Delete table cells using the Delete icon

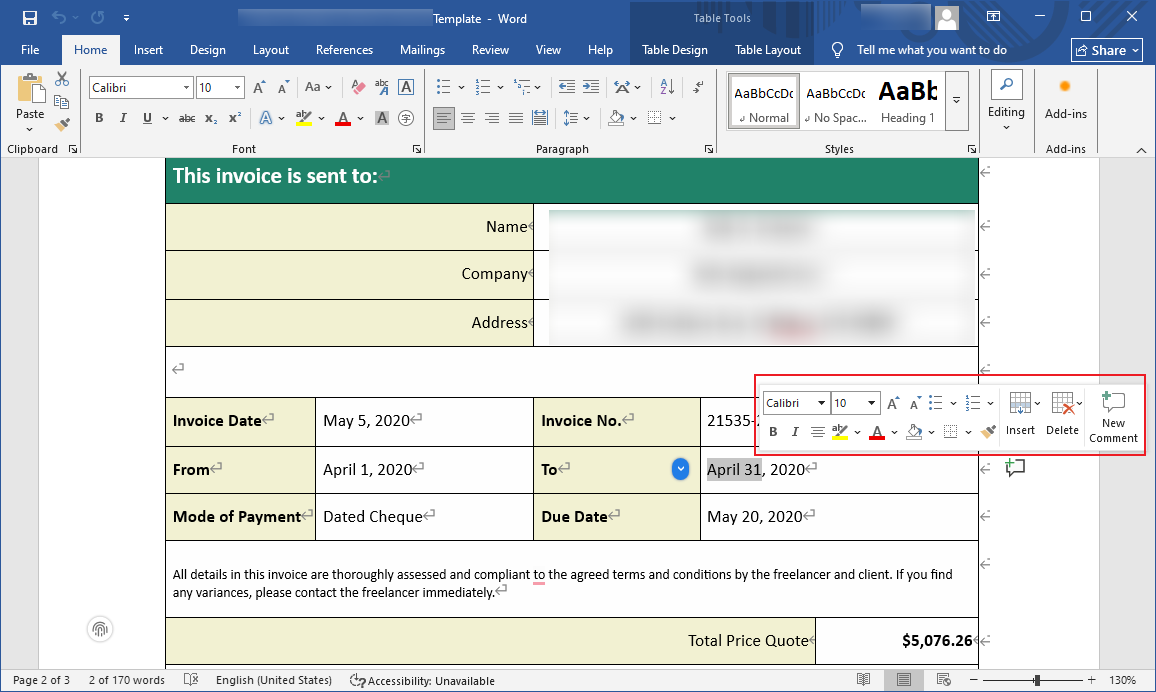(x=1062, y=413)
